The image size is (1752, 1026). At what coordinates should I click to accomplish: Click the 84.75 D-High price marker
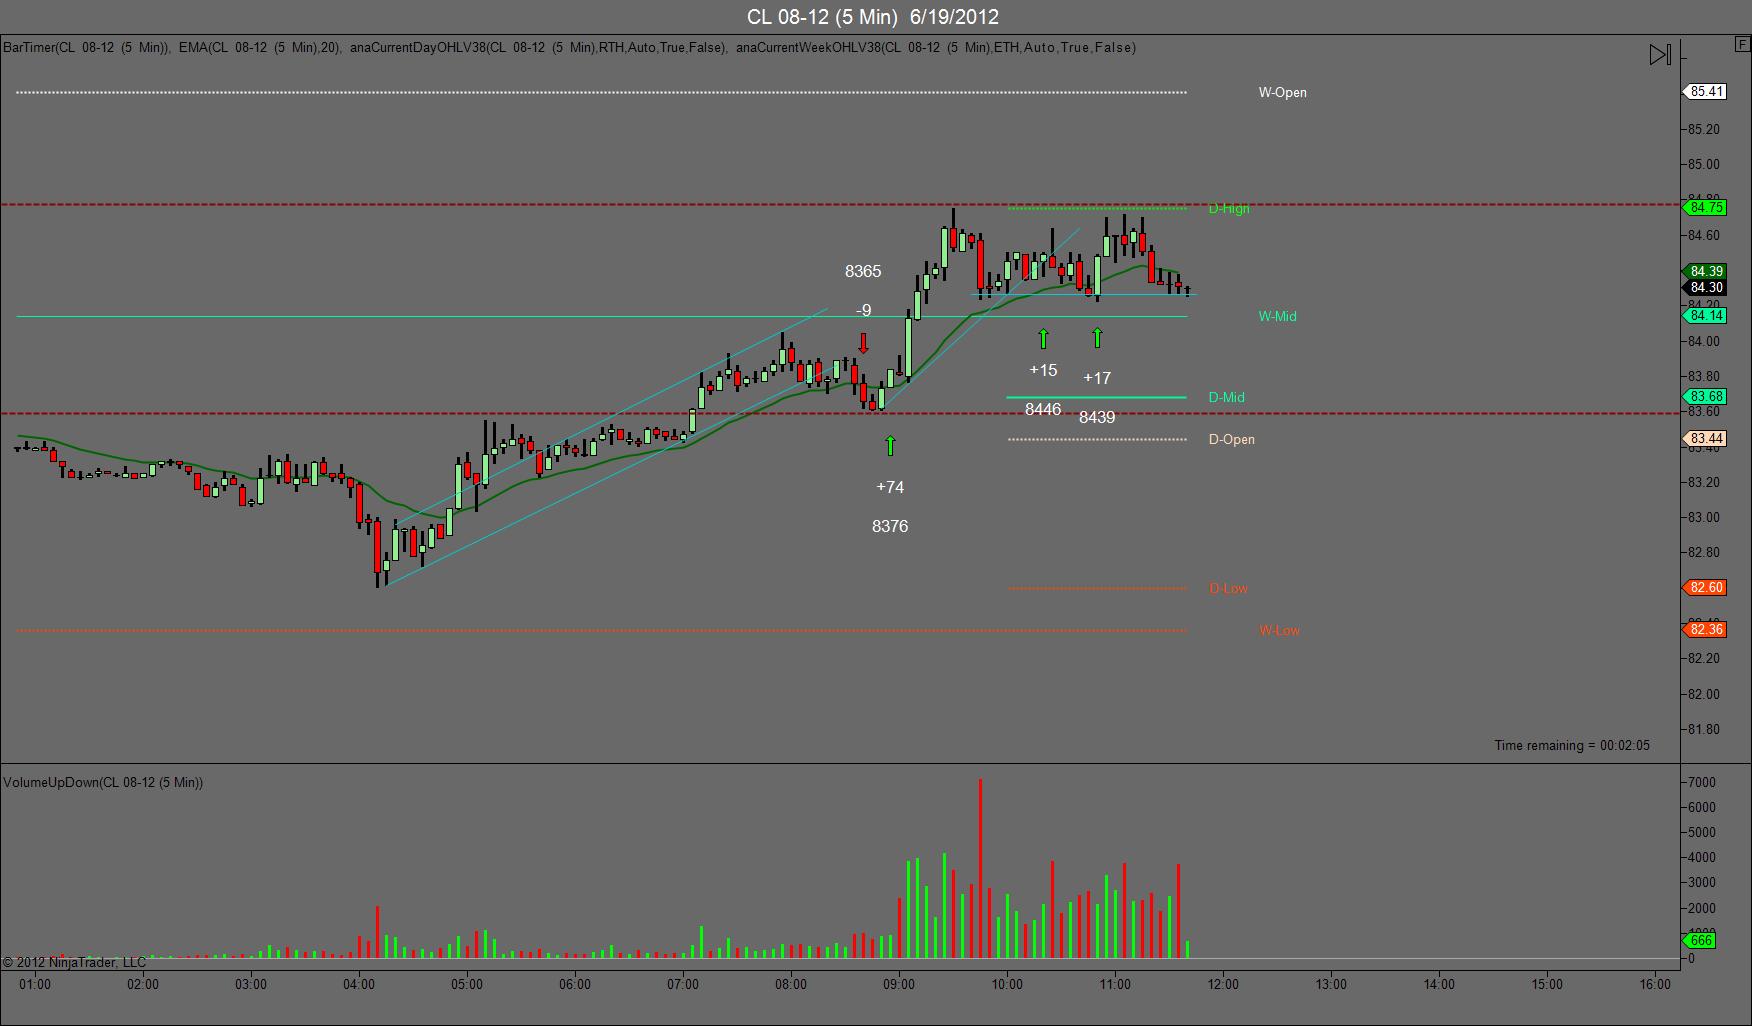coord(1706,208)
